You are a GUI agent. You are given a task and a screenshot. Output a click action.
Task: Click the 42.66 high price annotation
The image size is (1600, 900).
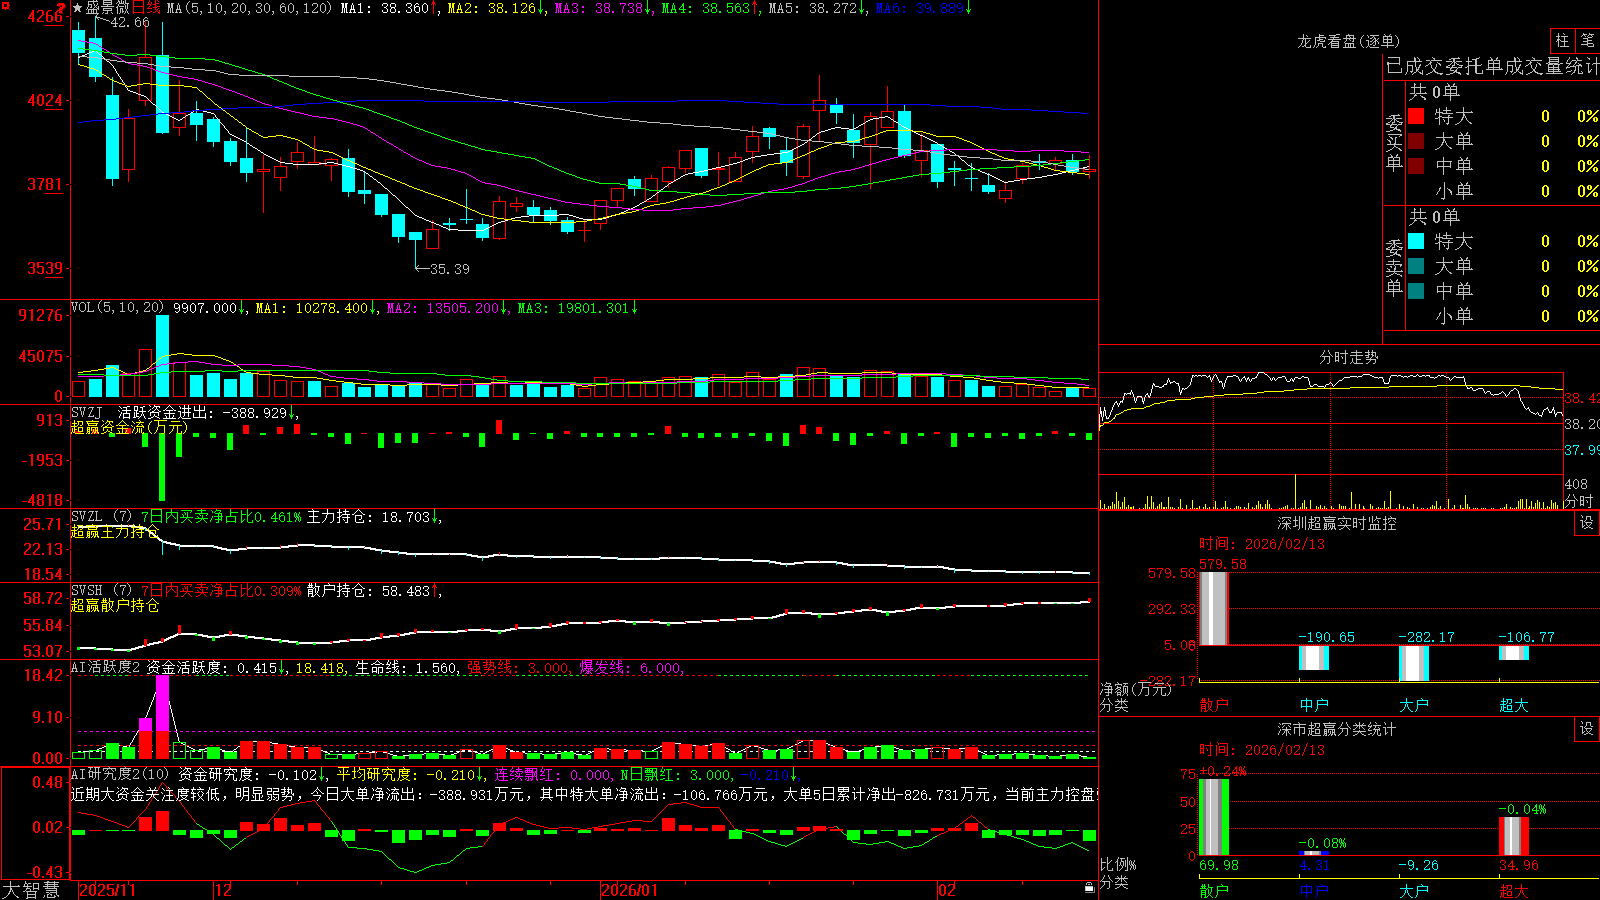click(x=130, y=22)
